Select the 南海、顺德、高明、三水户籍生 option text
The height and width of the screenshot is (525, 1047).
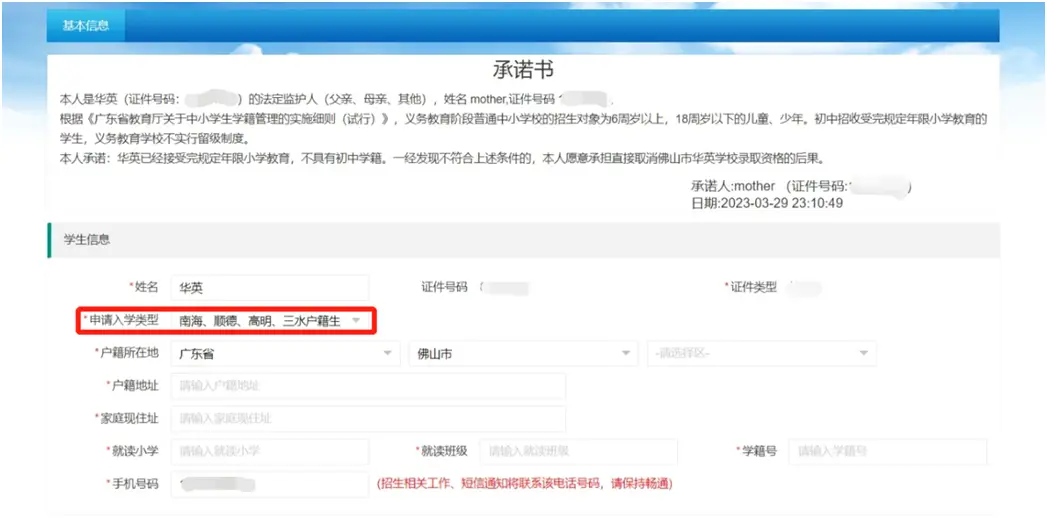click(x=259, y=320)
